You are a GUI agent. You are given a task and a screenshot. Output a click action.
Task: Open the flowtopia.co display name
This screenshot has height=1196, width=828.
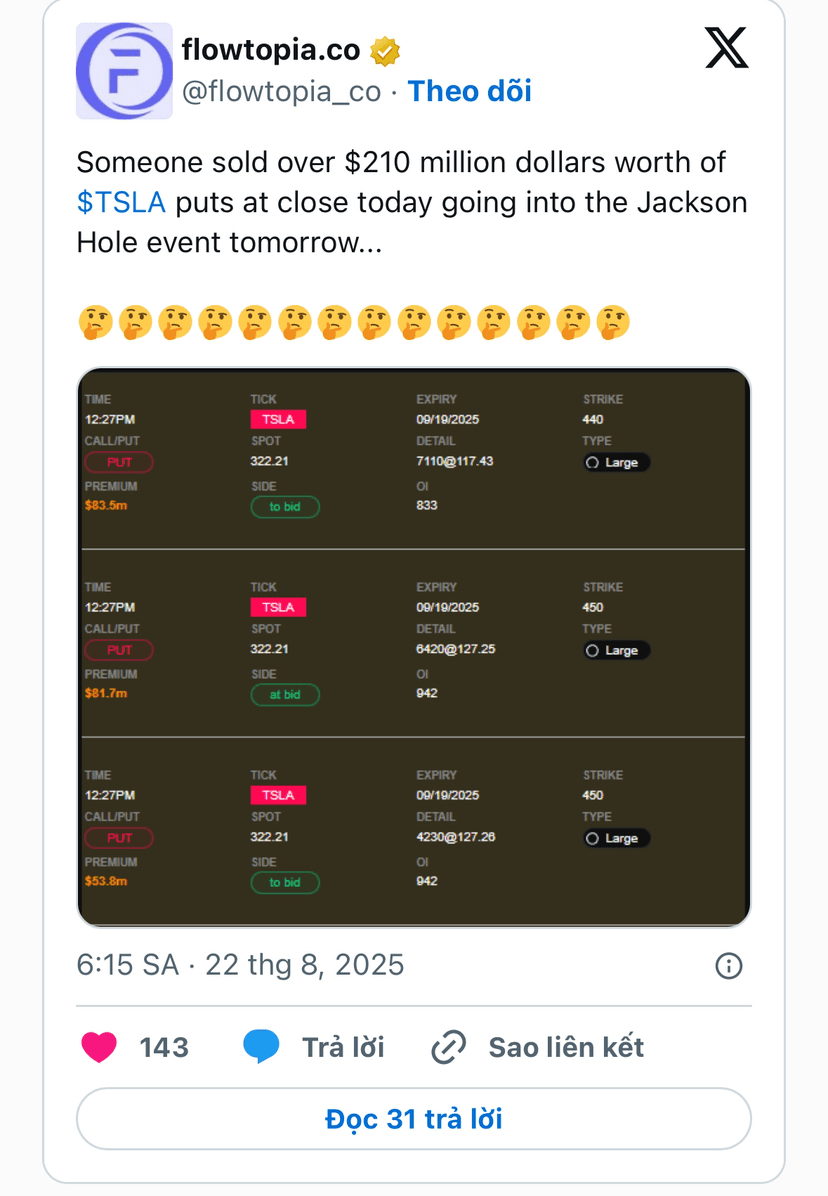pos(271,50)
